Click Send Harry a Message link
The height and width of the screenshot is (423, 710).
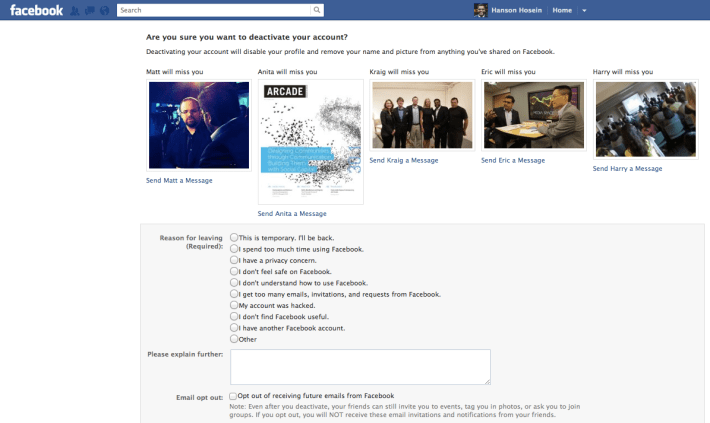coord(627,168)
